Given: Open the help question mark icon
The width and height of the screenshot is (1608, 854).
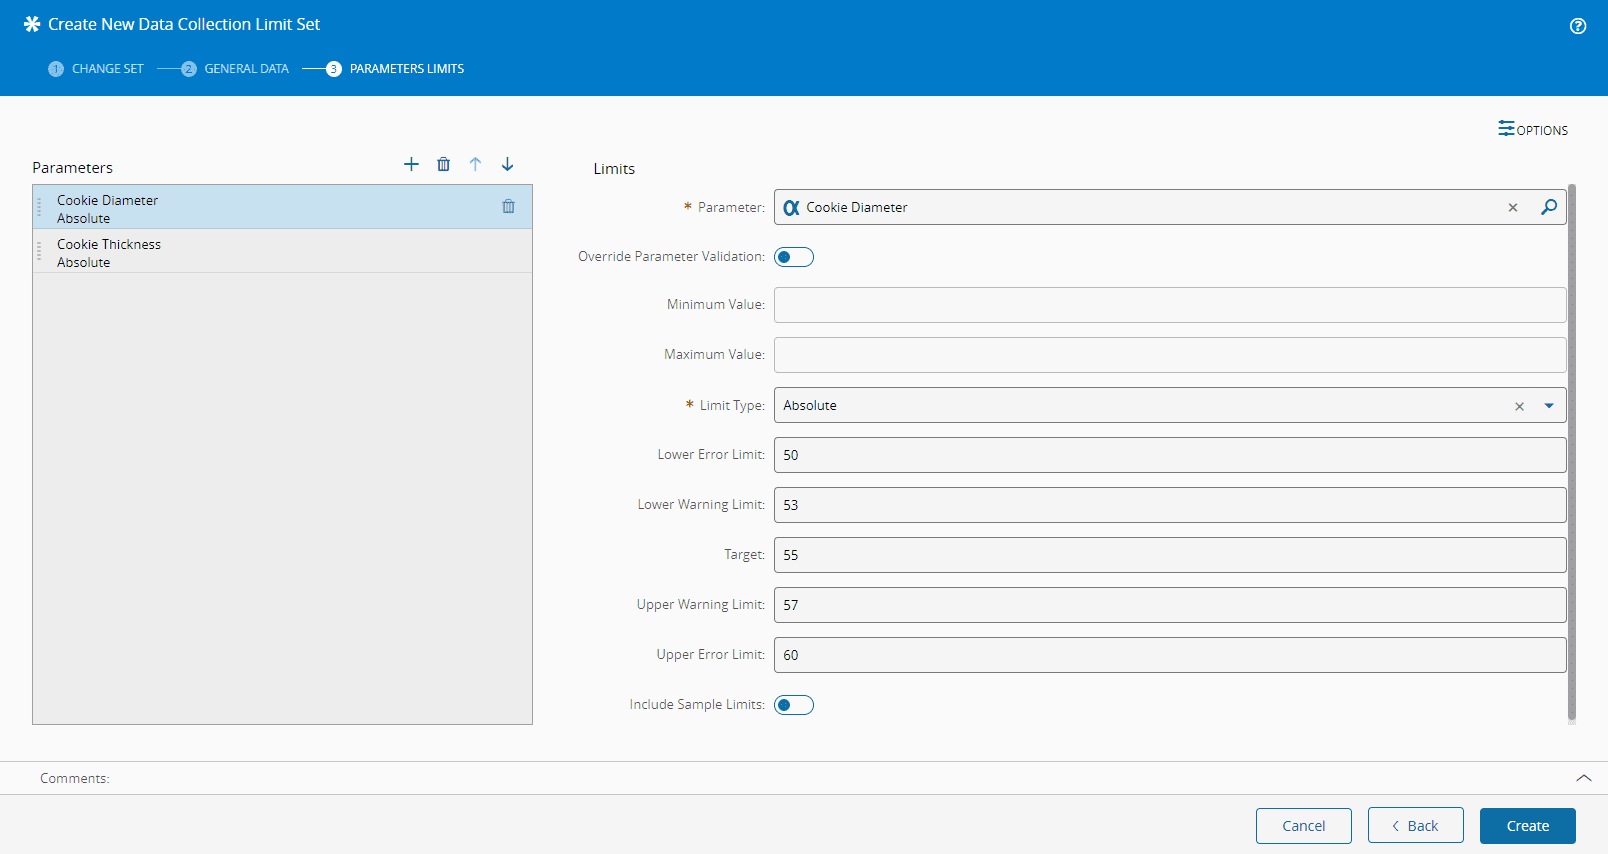Looking at the screenshot, I should (1577, 26).
